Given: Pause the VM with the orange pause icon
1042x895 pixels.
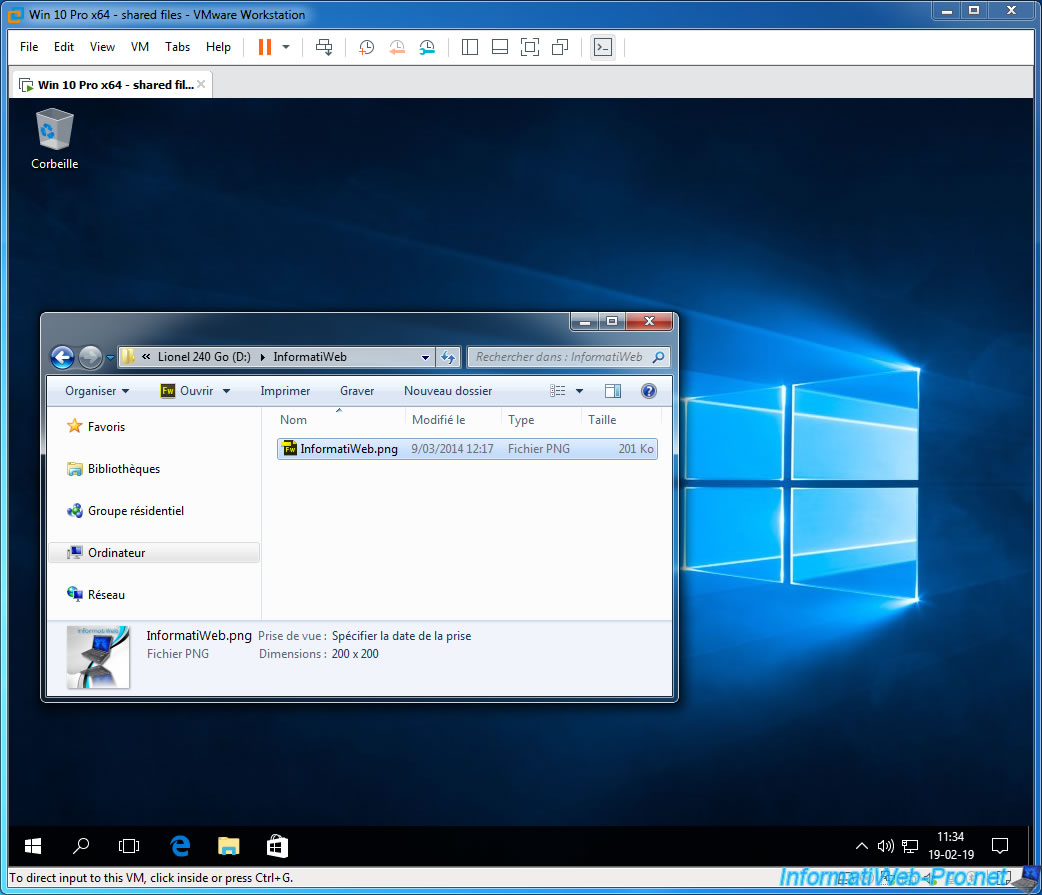Looking at the screenshot, I should pos(264,47).
